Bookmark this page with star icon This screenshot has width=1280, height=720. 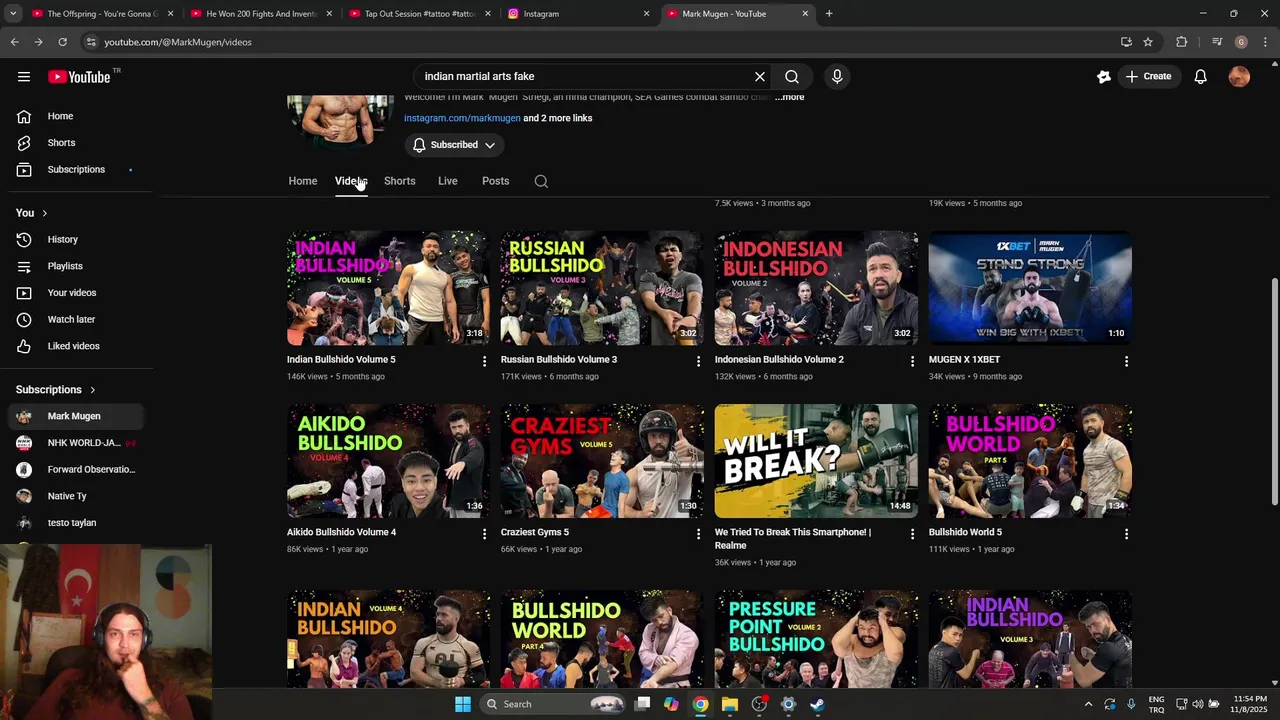1148,42
